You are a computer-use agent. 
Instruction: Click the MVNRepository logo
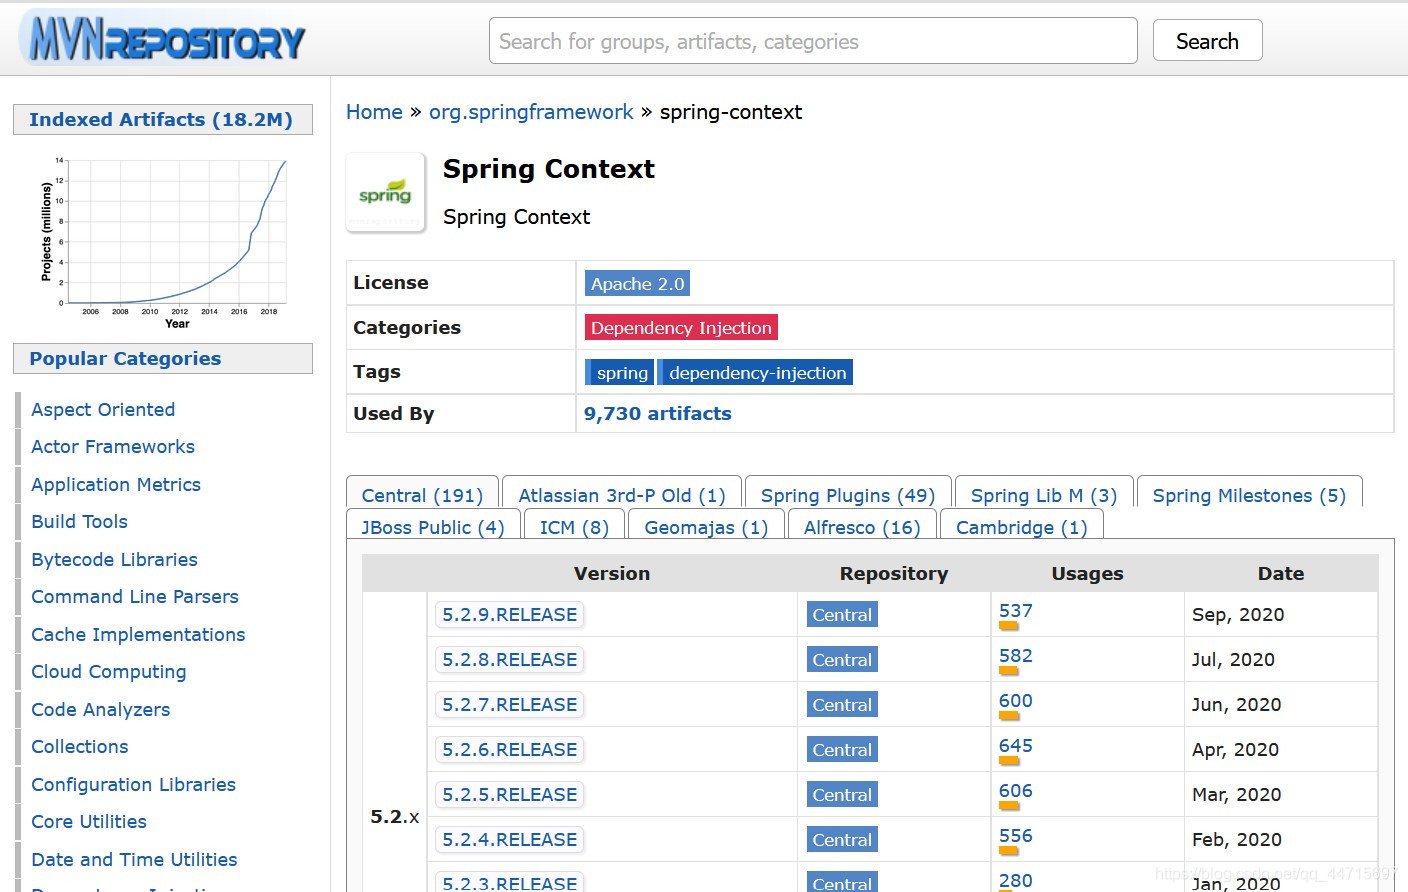click(x=162, y=40)
